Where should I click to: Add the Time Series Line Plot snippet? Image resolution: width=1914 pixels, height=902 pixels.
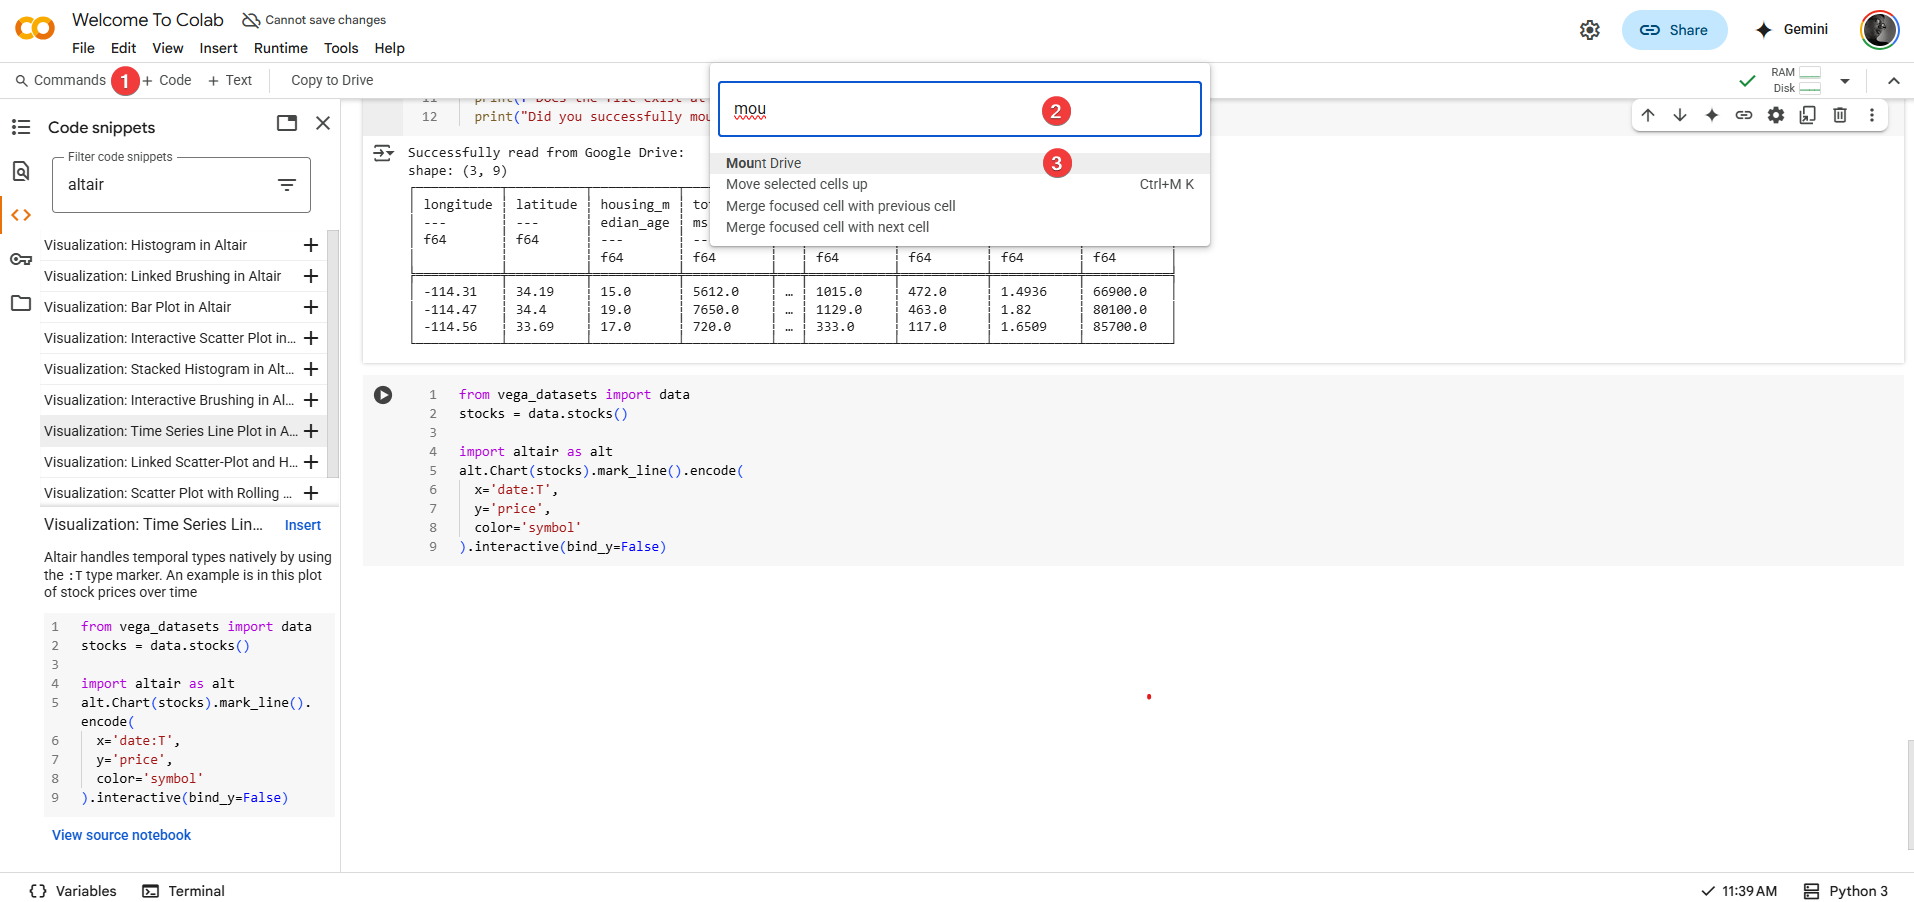[x=311, y=431]
